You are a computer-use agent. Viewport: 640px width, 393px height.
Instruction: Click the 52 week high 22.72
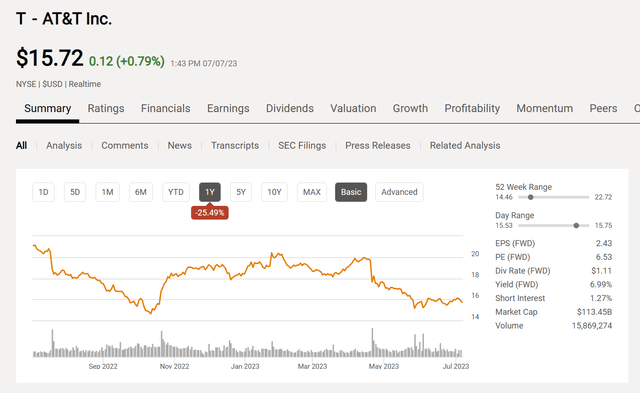coord(603,198)
